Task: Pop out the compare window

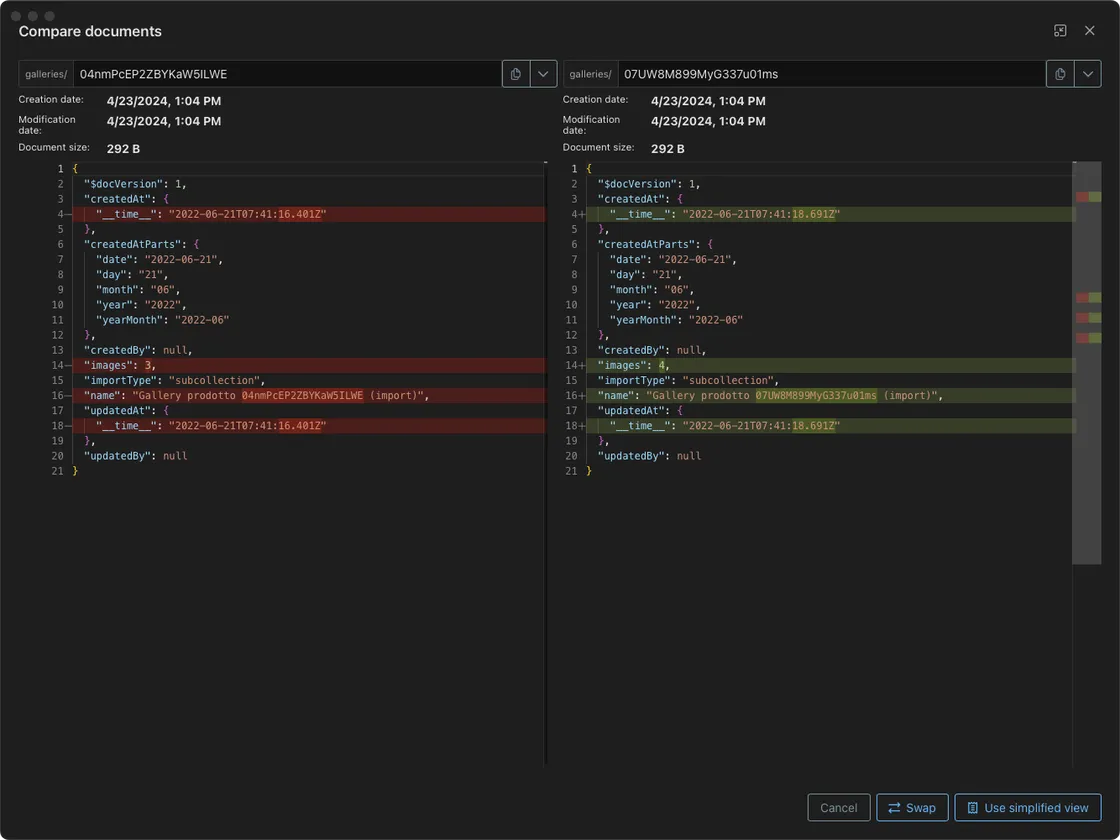Action: tap(1060, 31)
